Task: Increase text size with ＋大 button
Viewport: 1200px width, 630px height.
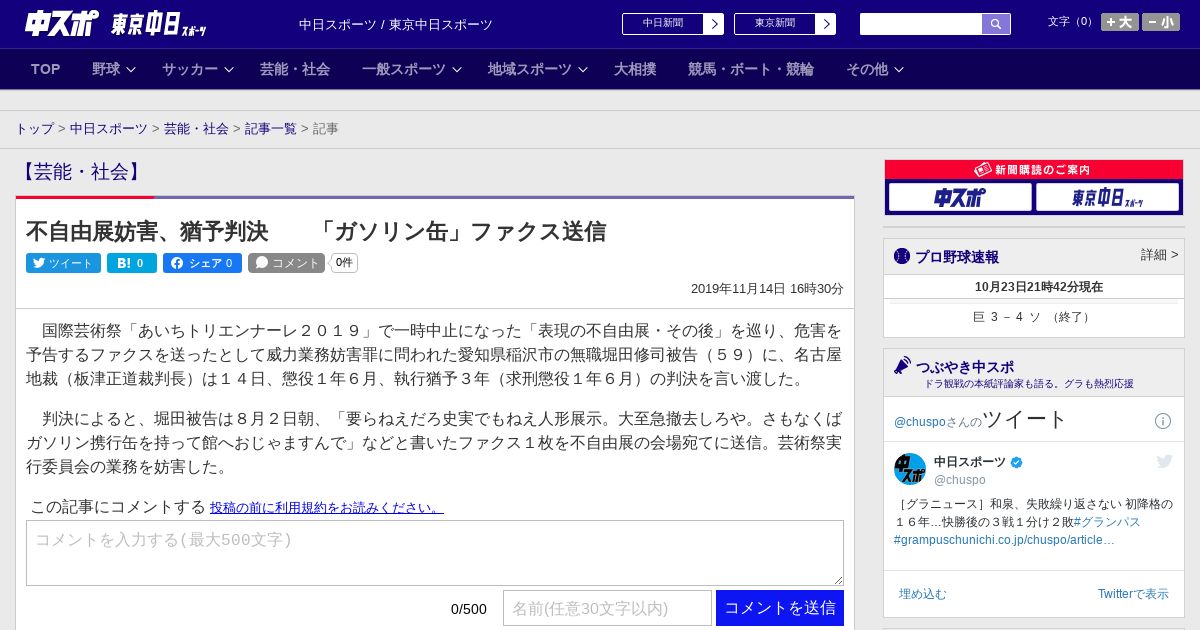Action: (1119, 22)
